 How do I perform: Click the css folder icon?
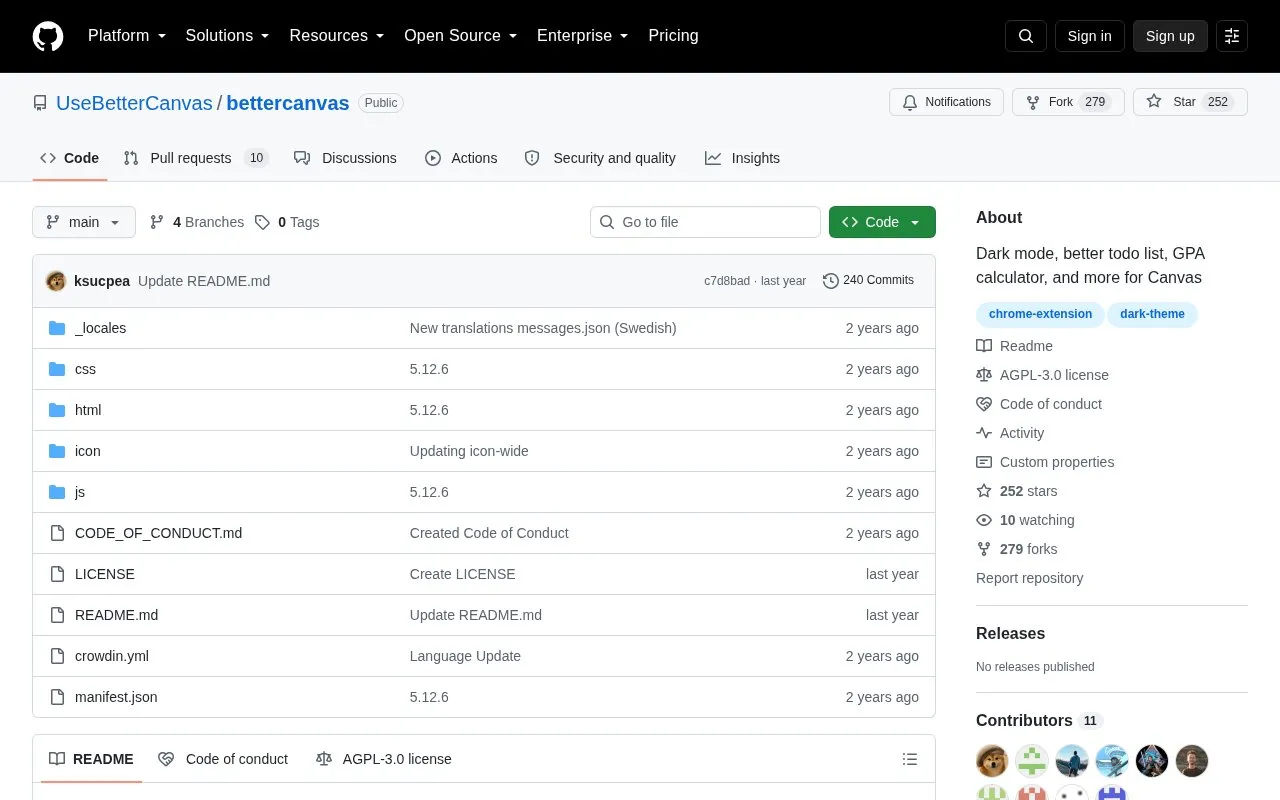pyautogui.click(x=57, y=369)
